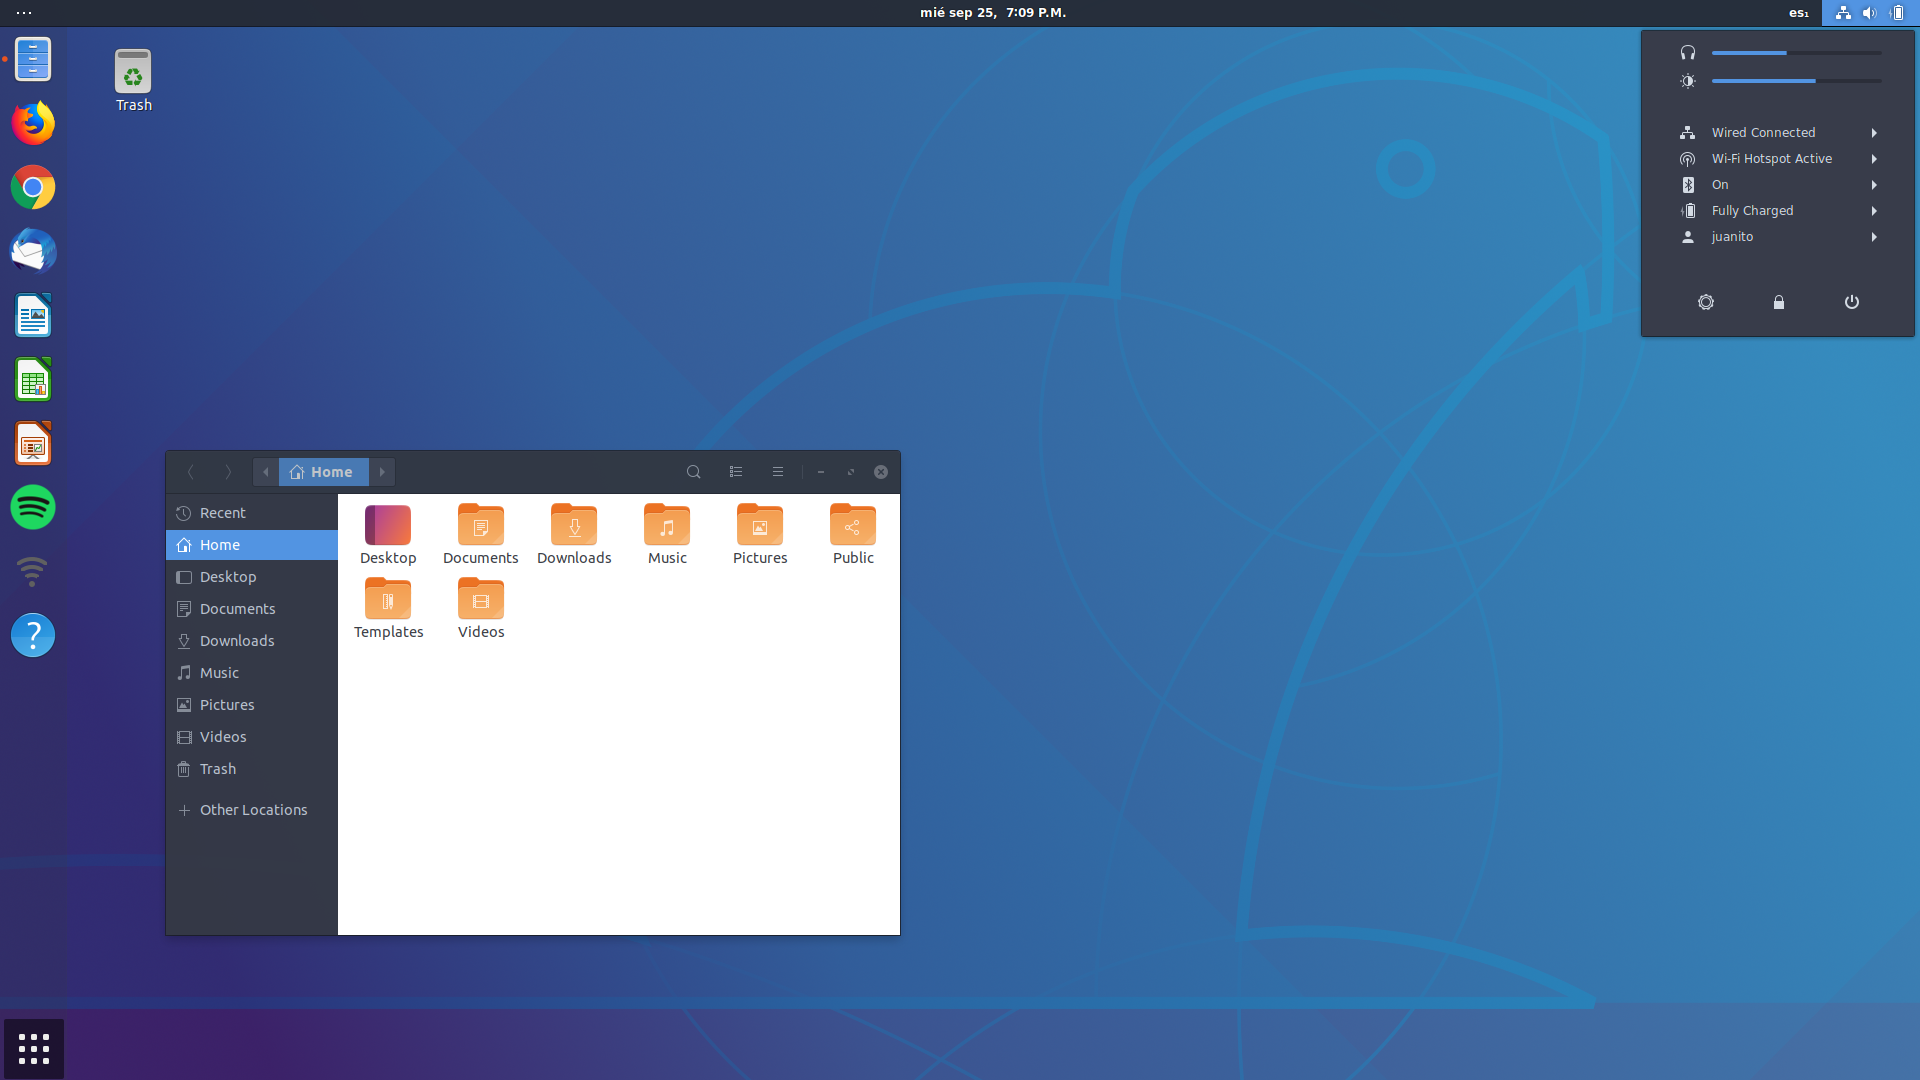
Task: Open the search in file manager
Action: tap(693, 472)
